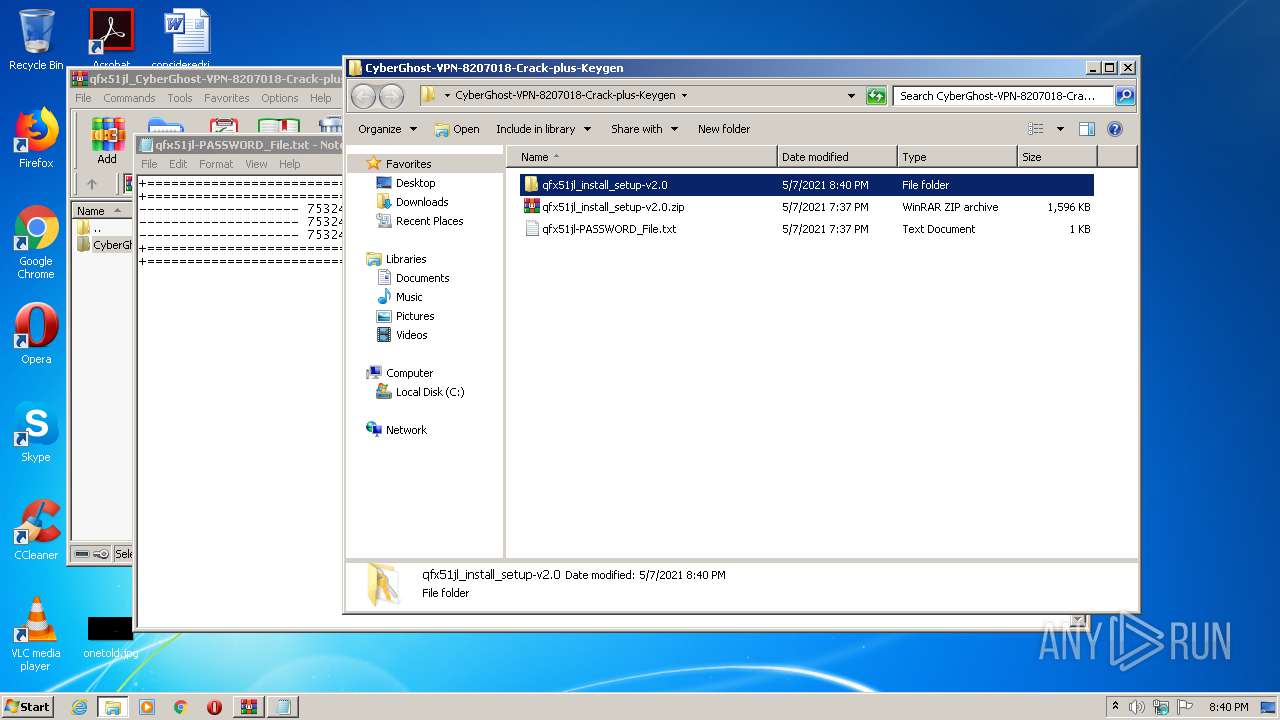Select Desktop in the navigation pane
This screenshot has height=720, width=1280.
[415, 183]
